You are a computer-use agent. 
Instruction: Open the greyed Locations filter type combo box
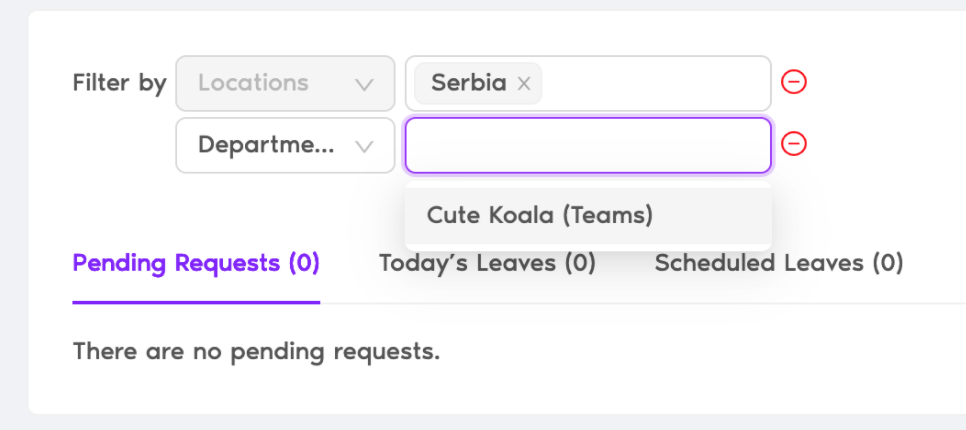tap(285, 83)
